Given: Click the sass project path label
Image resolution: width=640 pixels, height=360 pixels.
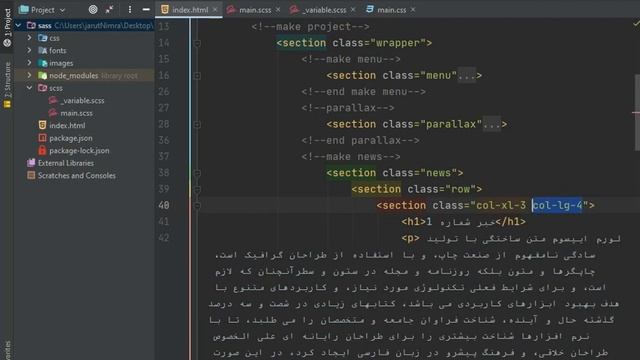Looking at the screenshot, I should click(104, 25).
